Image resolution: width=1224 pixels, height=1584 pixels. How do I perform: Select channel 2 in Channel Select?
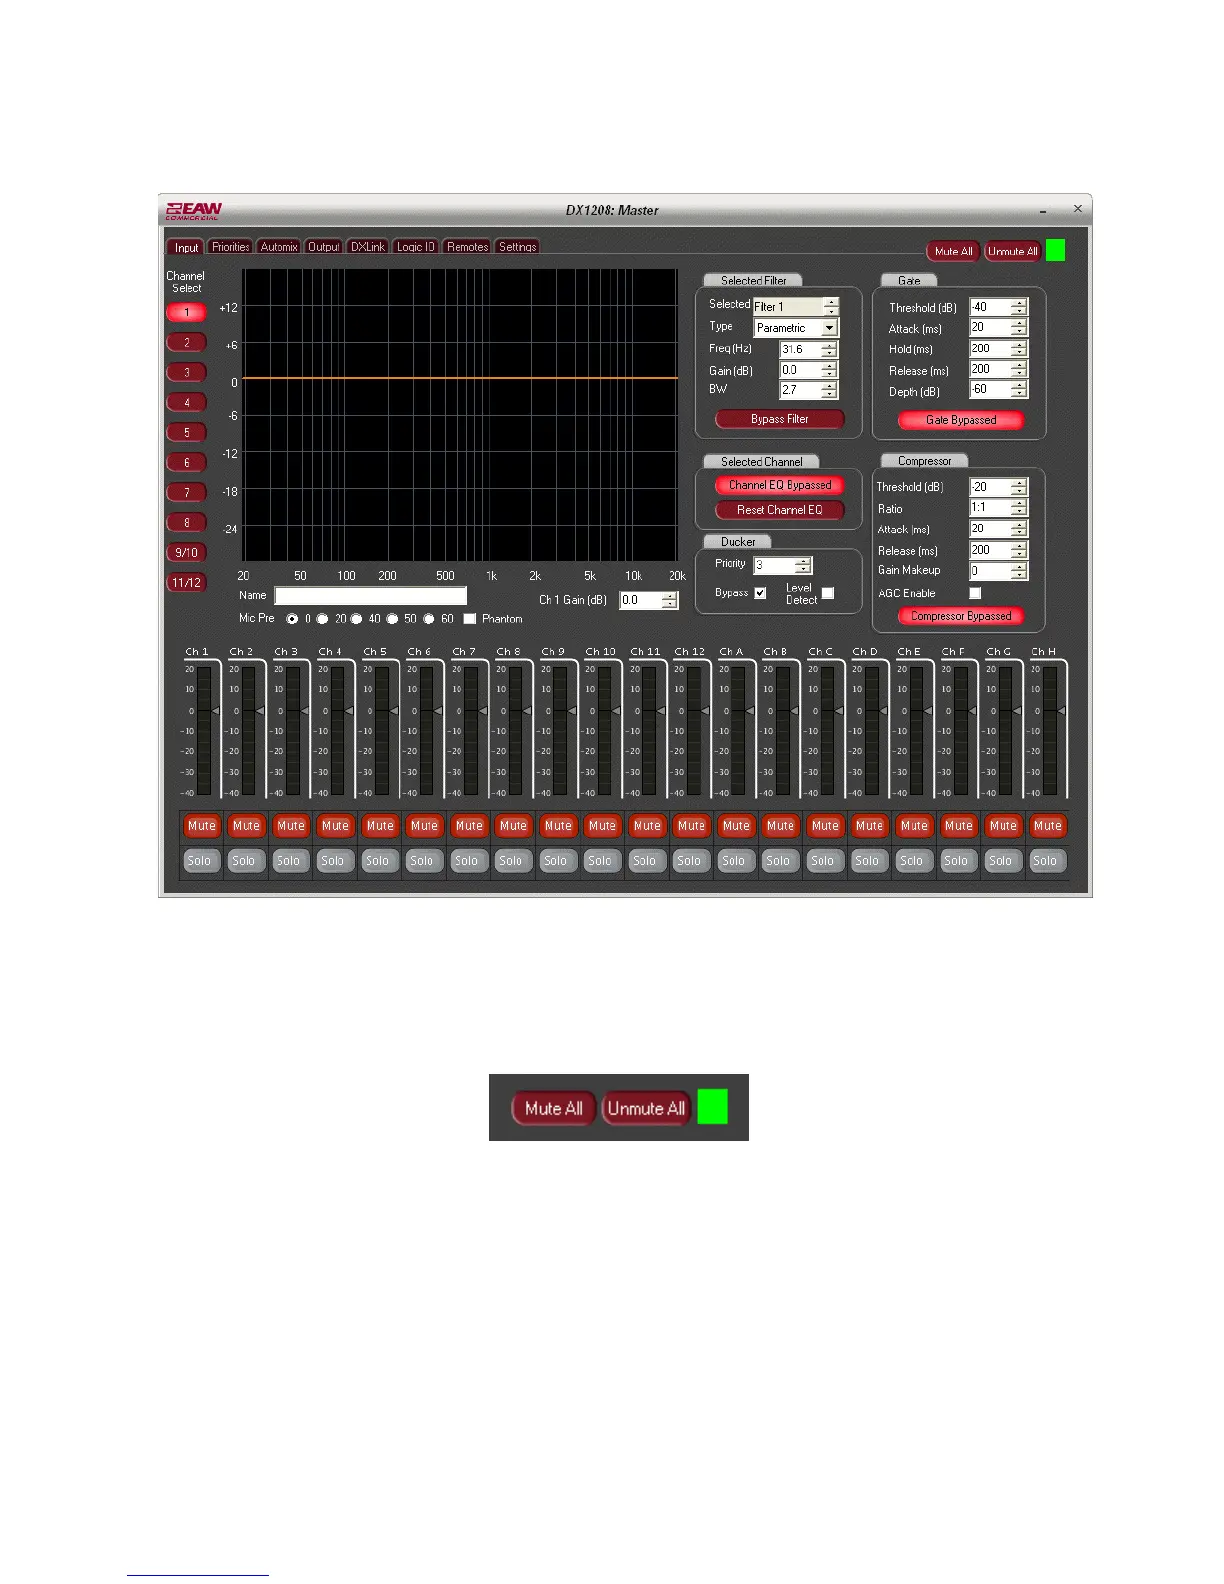coord(187,342)
